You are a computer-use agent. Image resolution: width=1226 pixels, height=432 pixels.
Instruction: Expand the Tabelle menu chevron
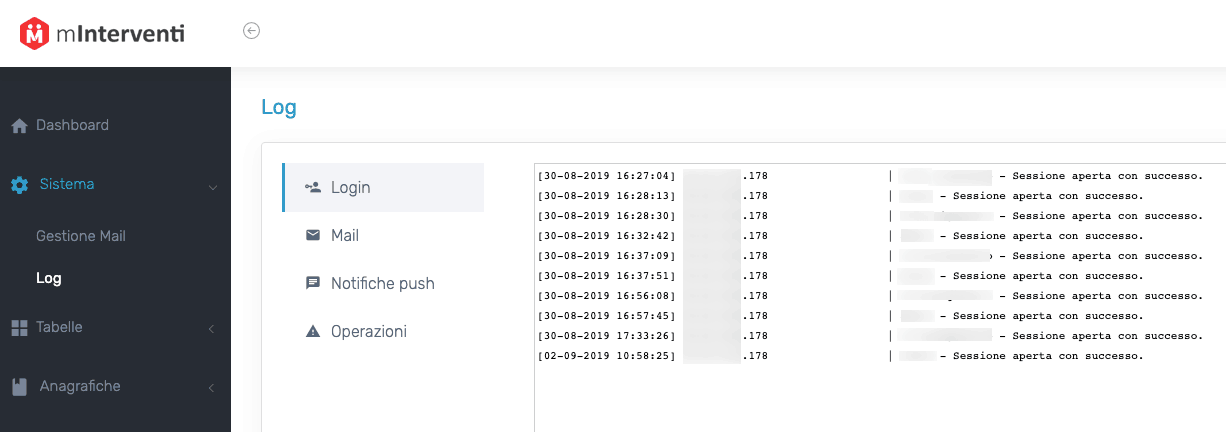tap(212, 328)
